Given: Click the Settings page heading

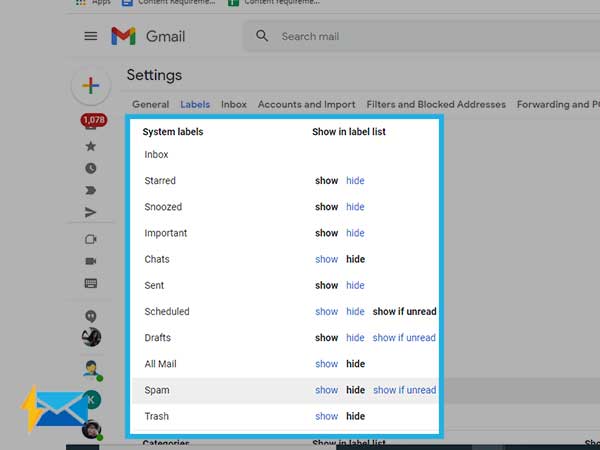Looking at the screenshot, I should 154,75.
